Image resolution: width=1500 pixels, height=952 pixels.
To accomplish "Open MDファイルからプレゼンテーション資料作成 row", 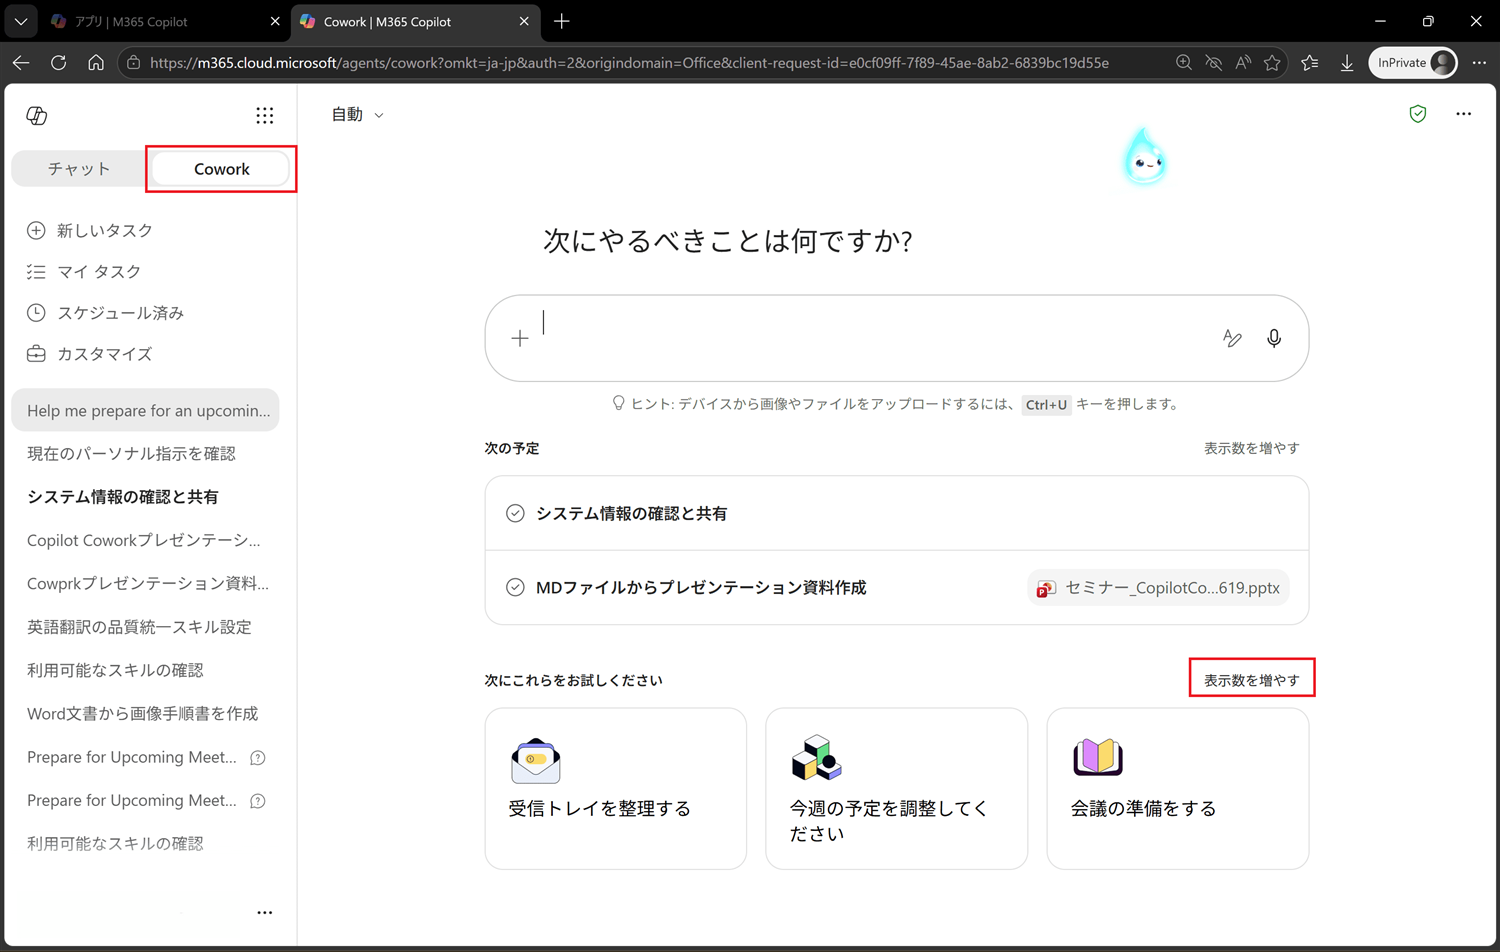I will [x=897, y=588].
